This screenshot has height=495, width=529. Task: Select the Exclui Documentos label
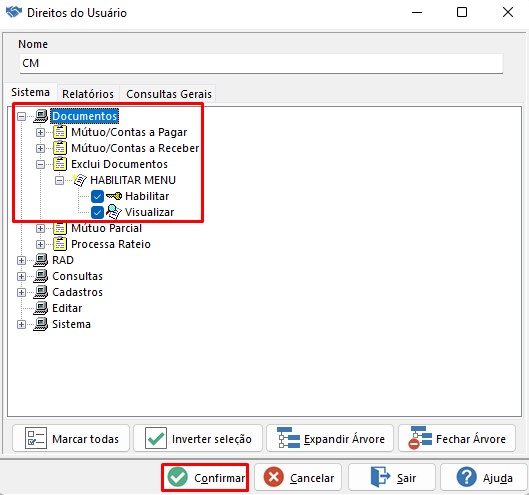click(x=119, y=164)
